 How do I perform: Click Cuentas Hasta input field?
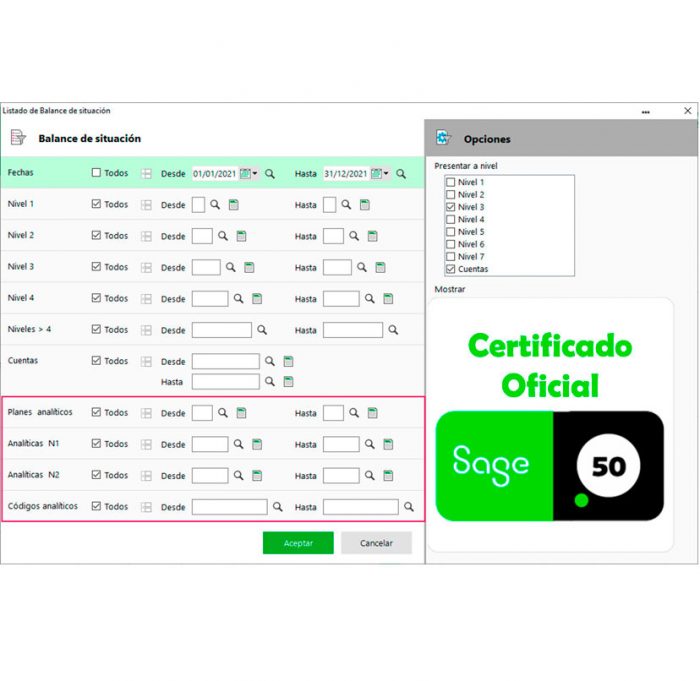(x=225, y=382)
